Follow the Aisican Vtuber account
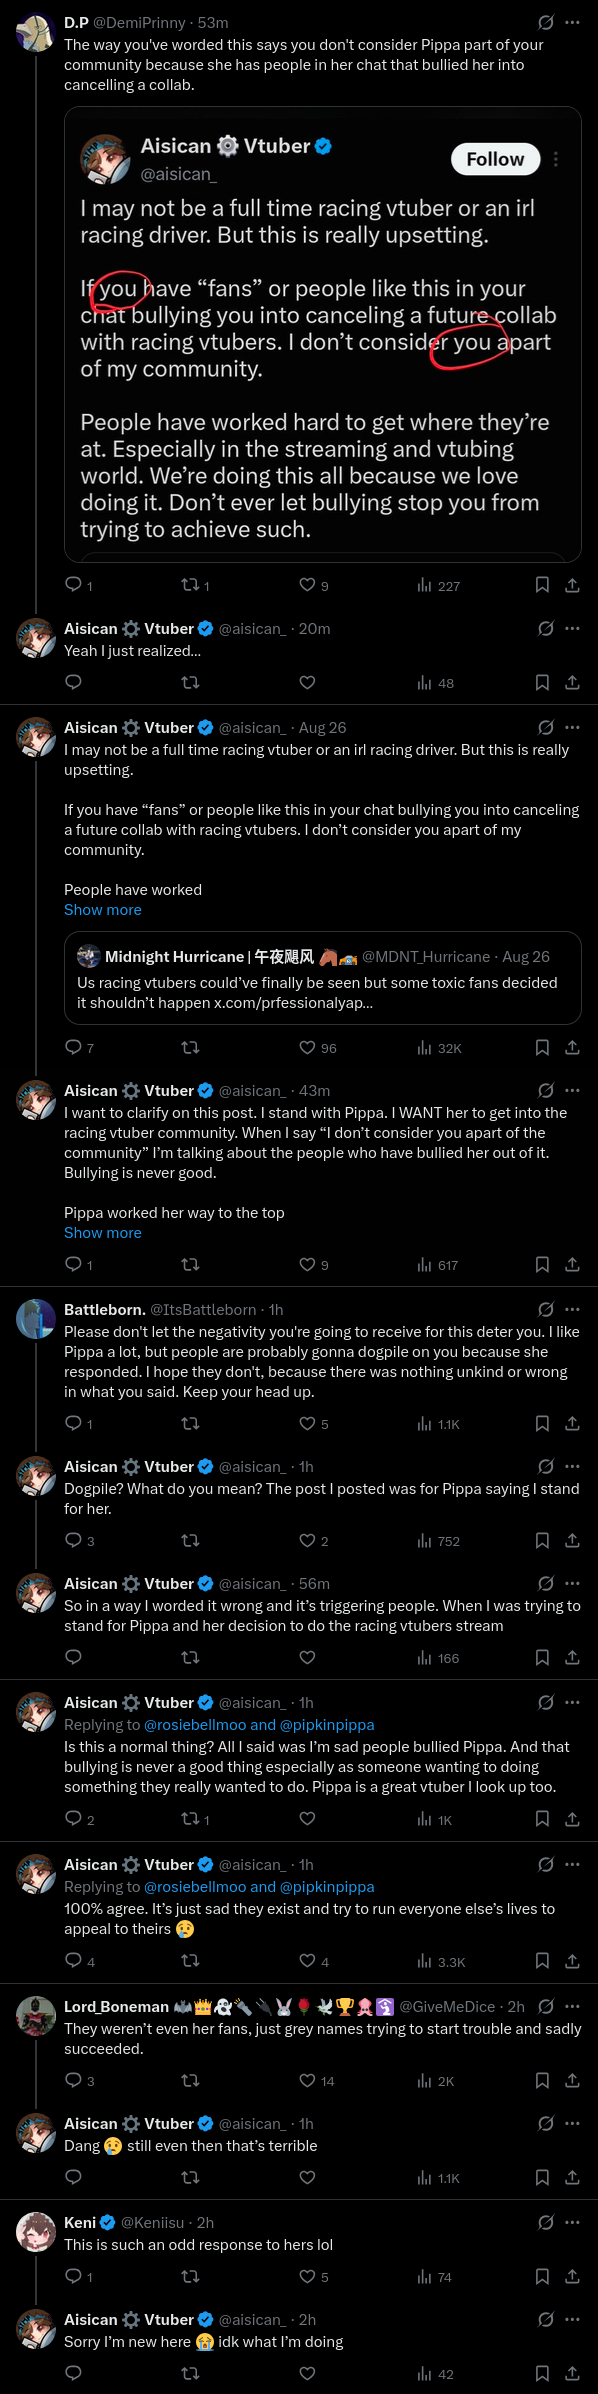This screenshot has height=2394, width=598. click(495, 159)
